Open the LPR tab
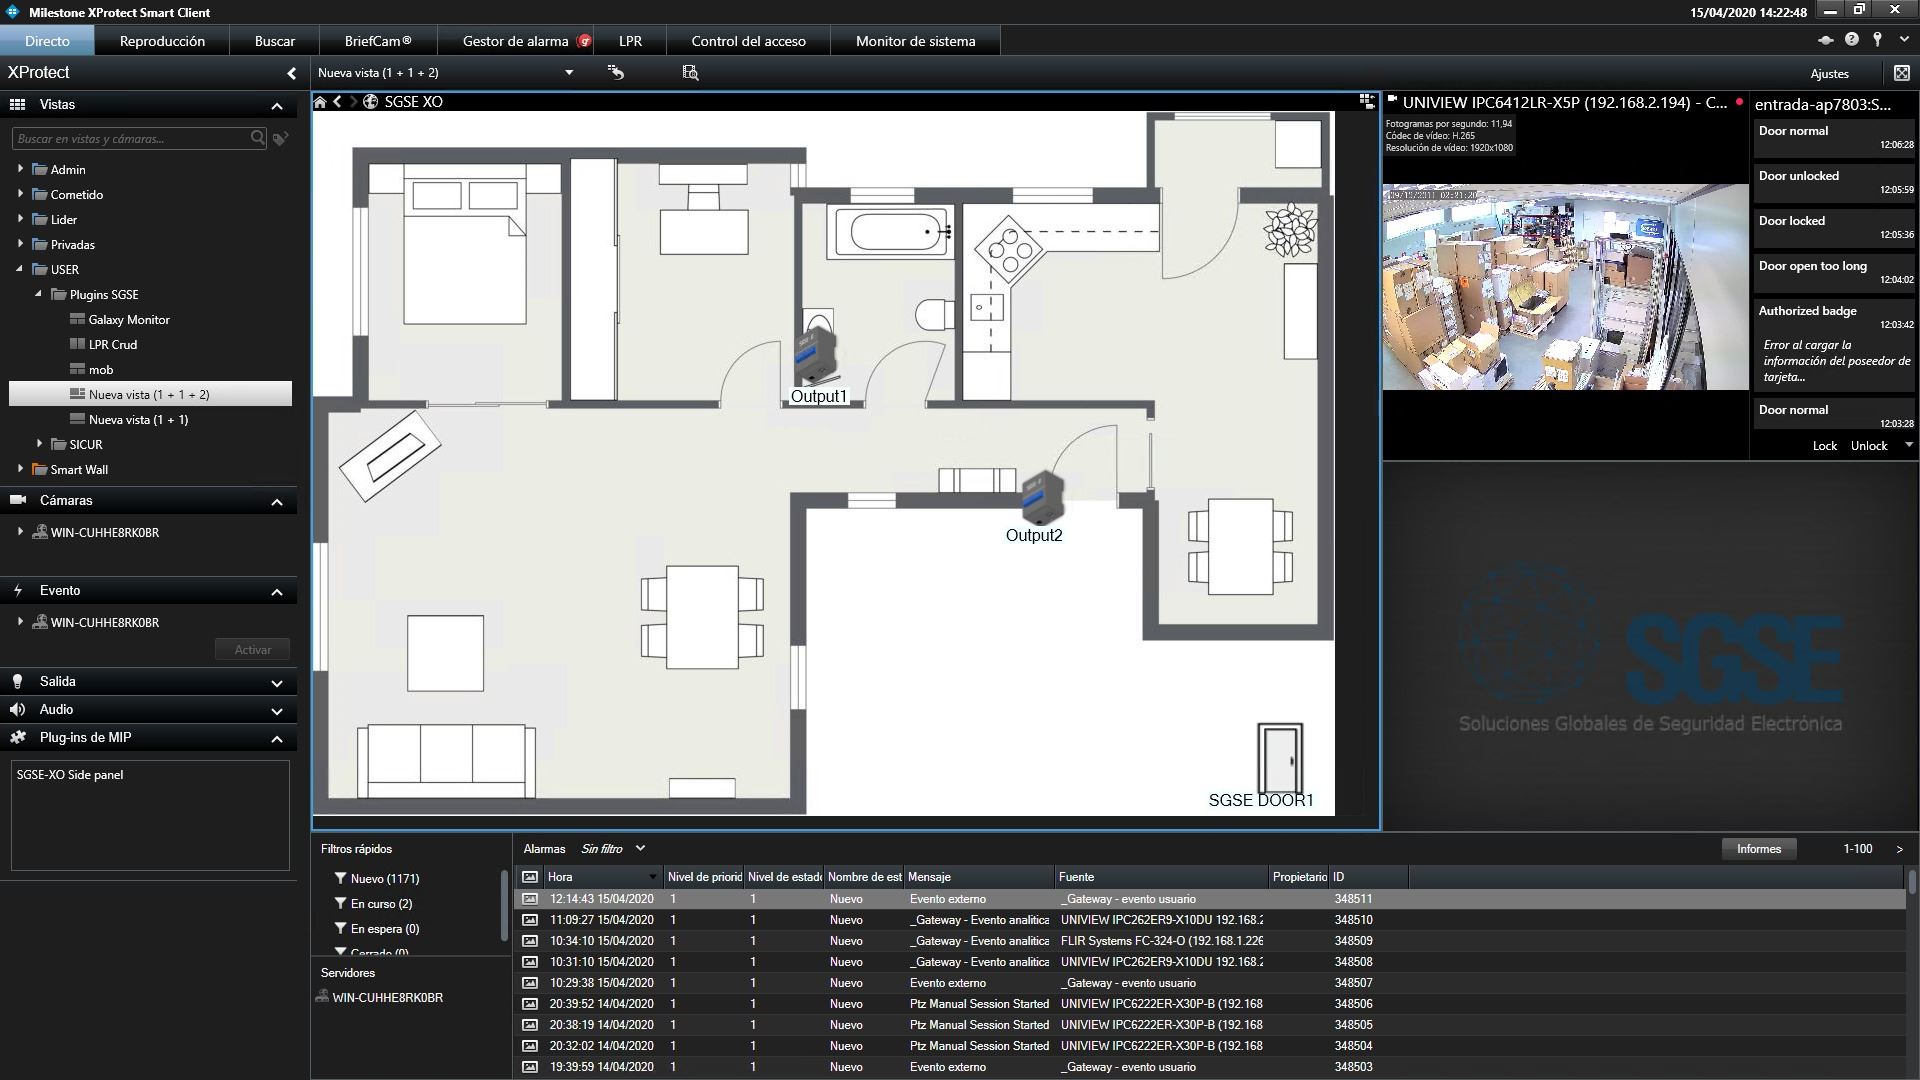The height and width of the screenshot is (1080, 1920). (x=630, y=41)
